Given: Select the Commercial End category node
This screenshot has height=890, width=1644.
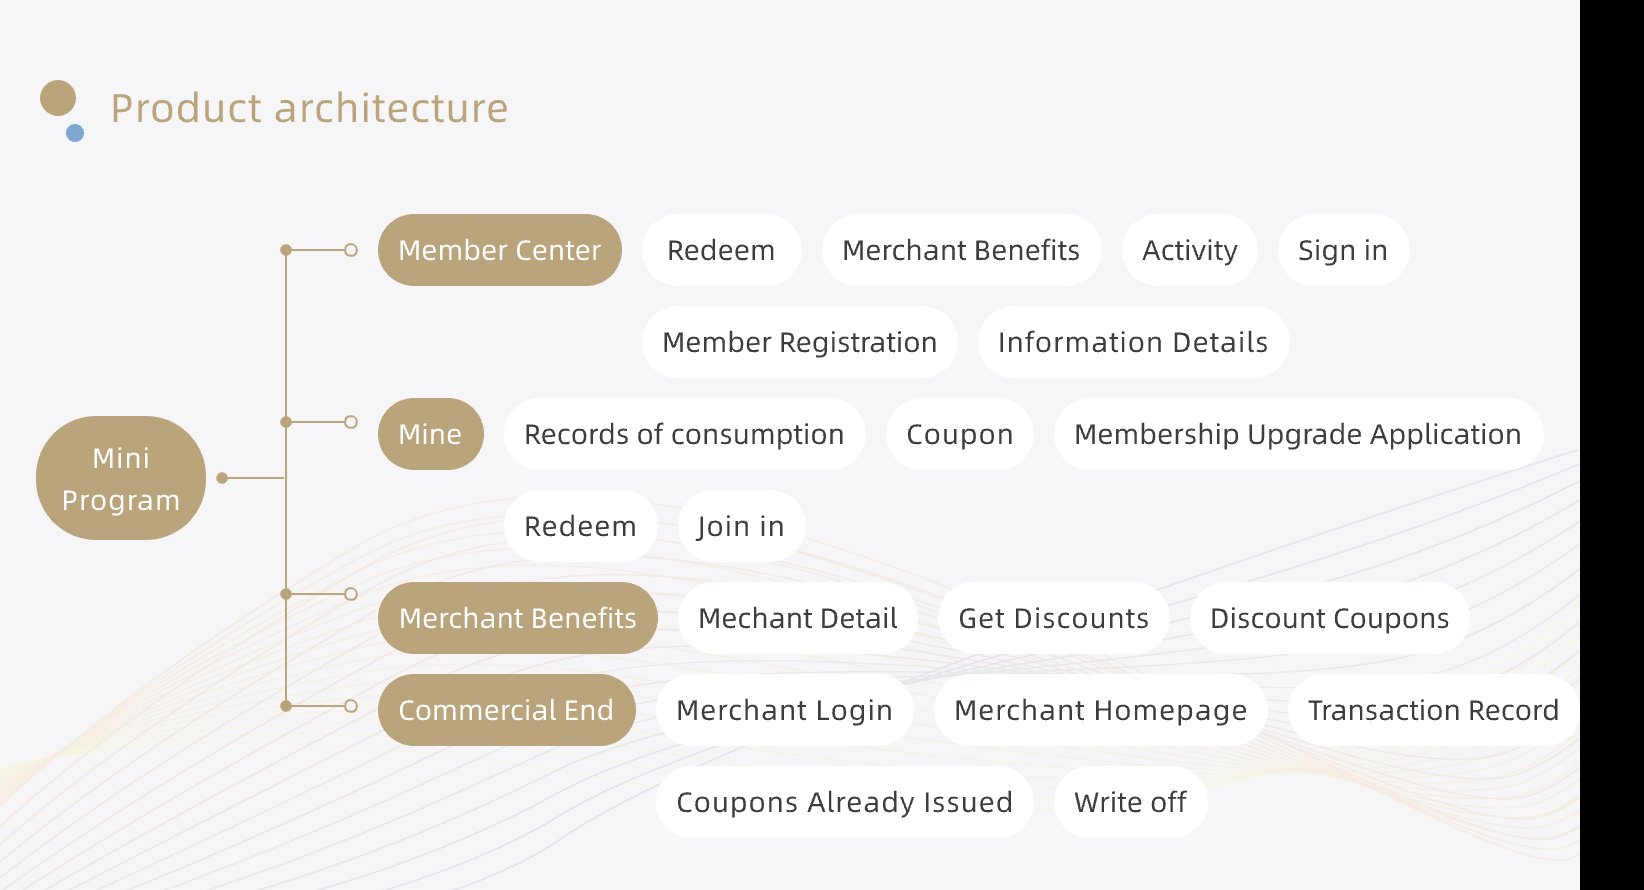Looking at the screenshot, I should (x=506, y=710).
